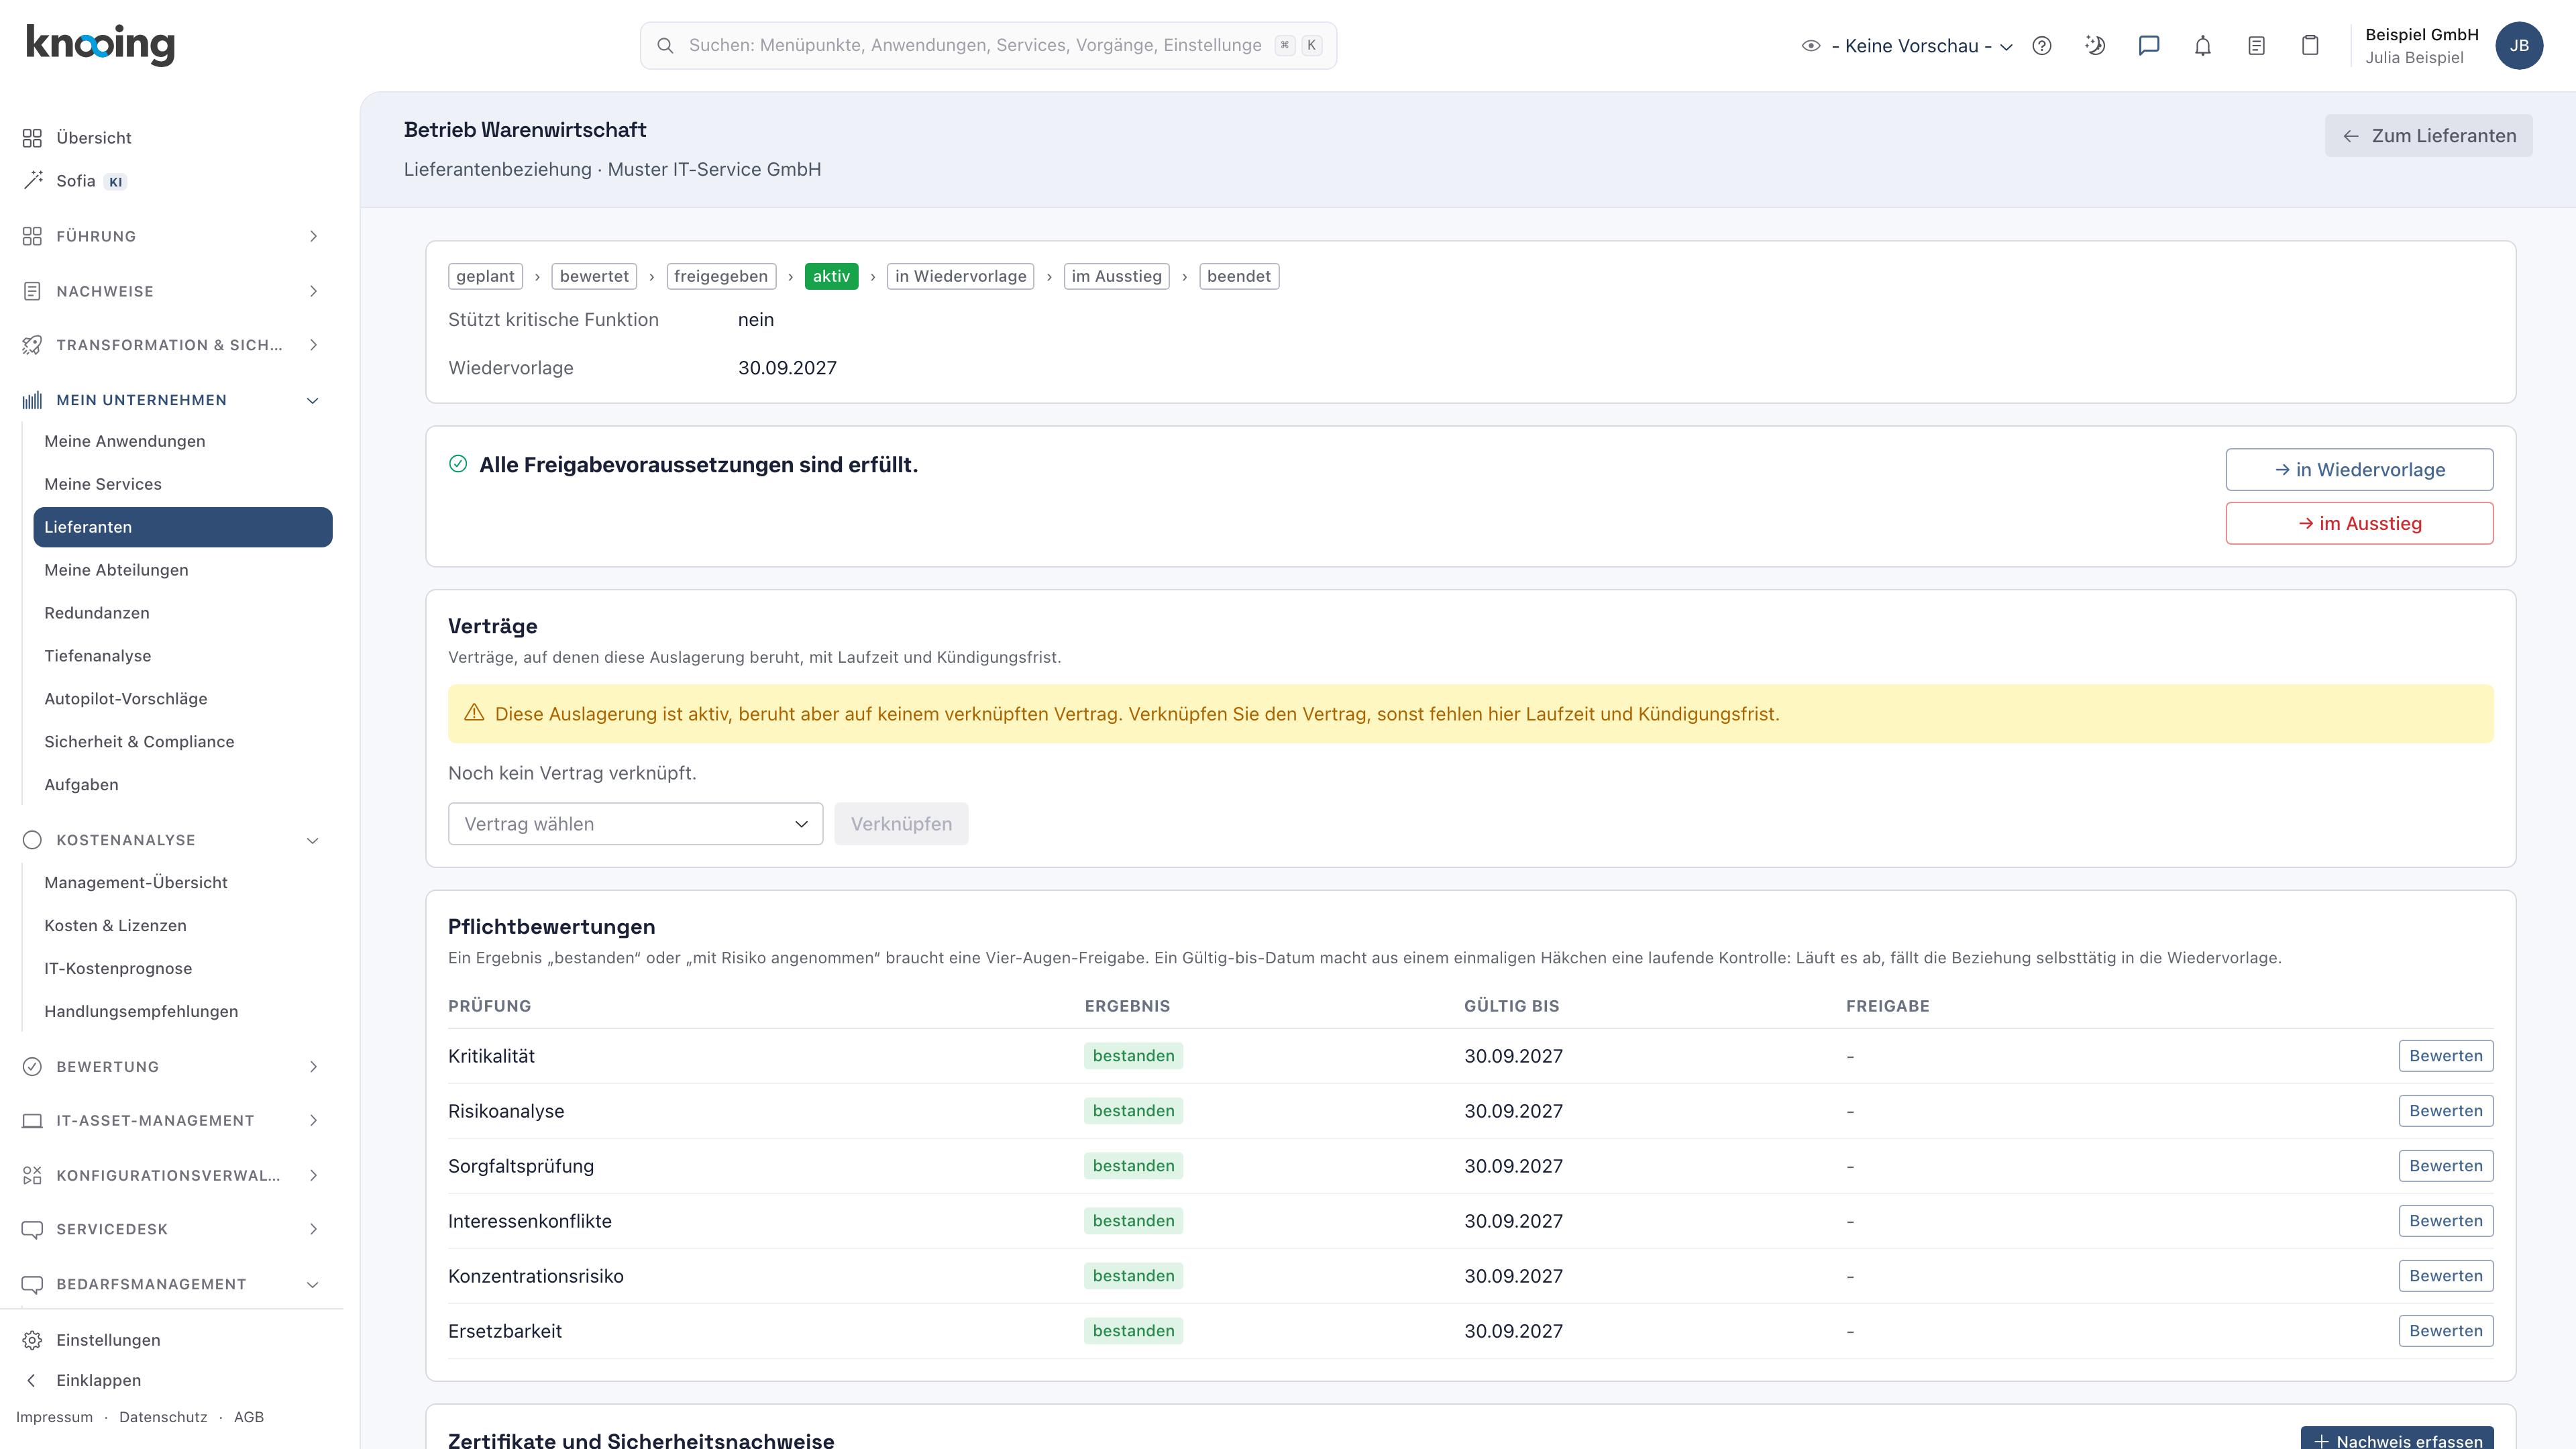
Task: Open Meine Anwendungen menu item
Action: 125,441
